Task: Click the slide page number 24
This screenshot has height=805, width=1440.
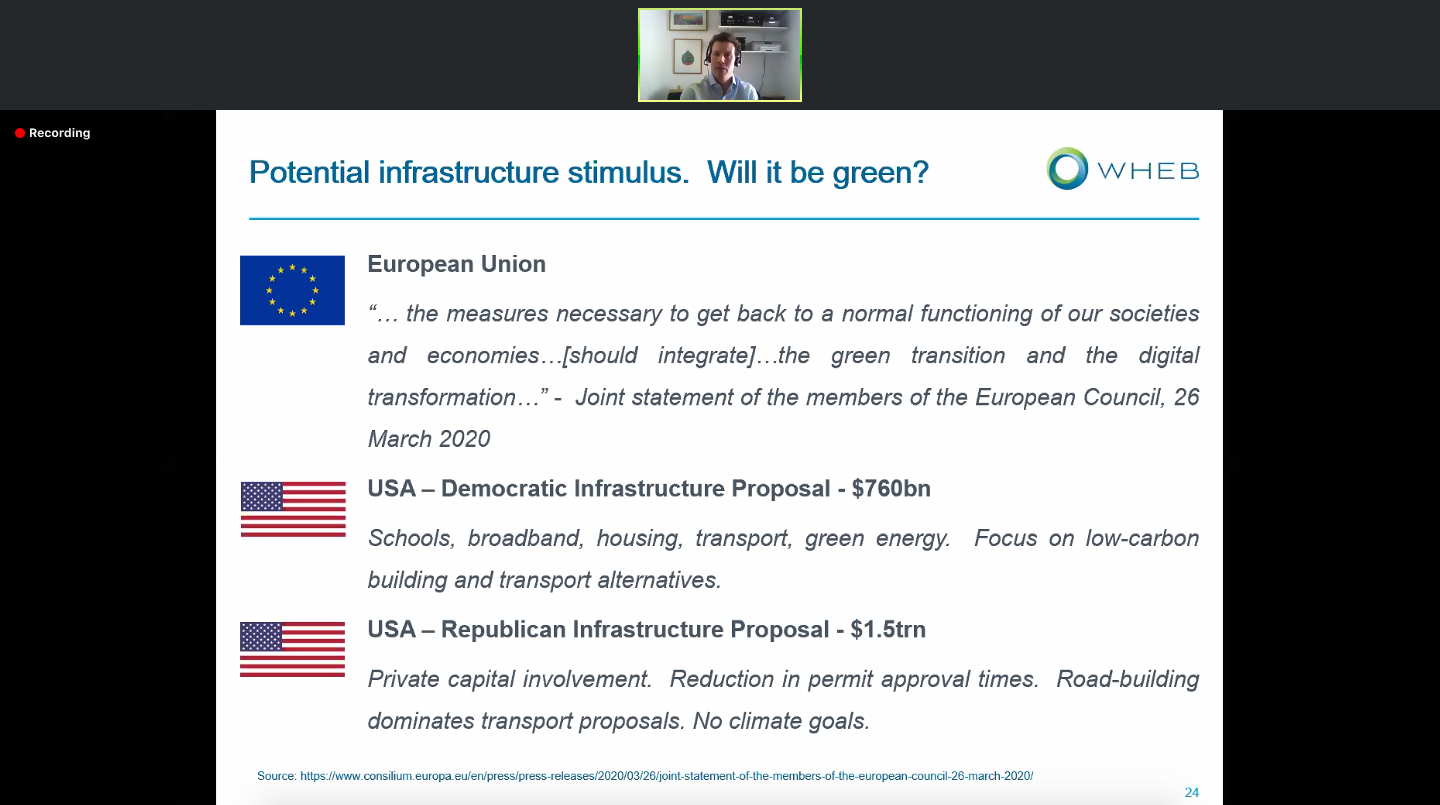Action: tap(1191, 793)
